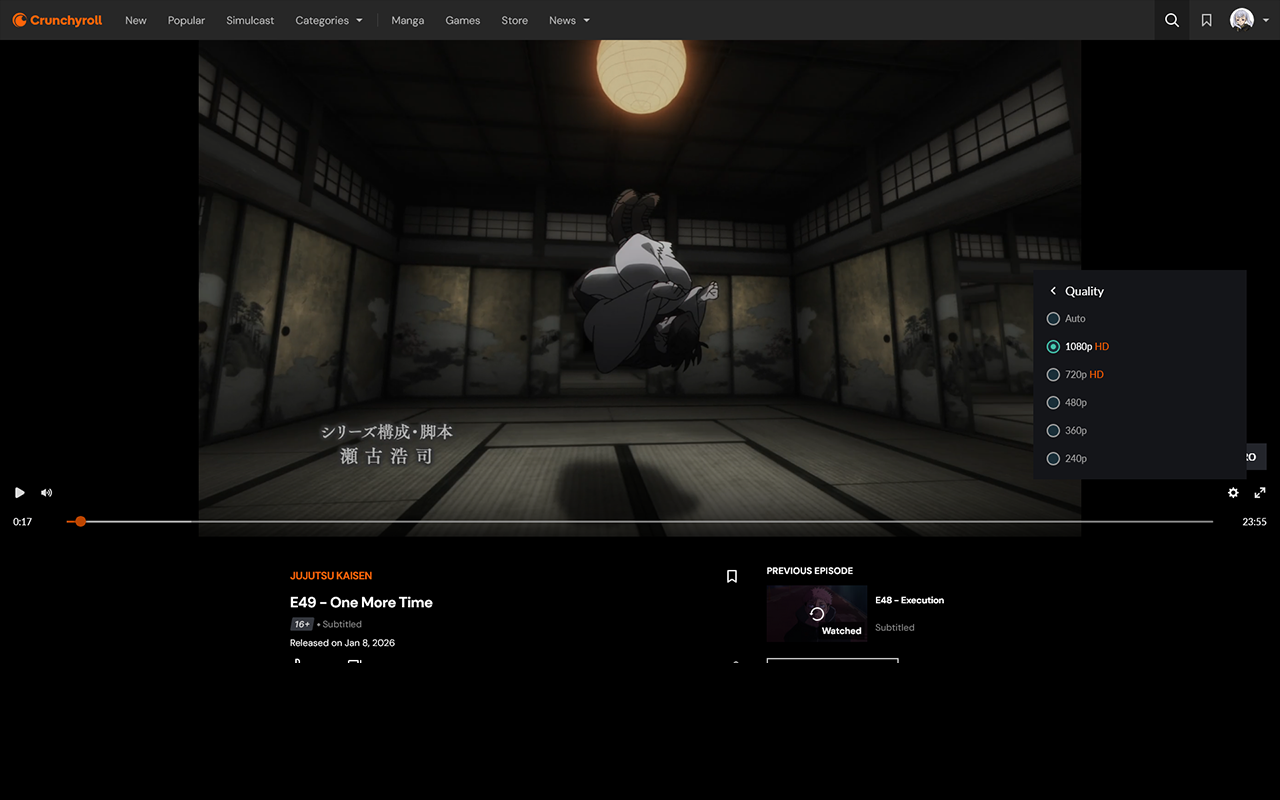
Task: Open the Games section
Action: click(x=463, y=20)
